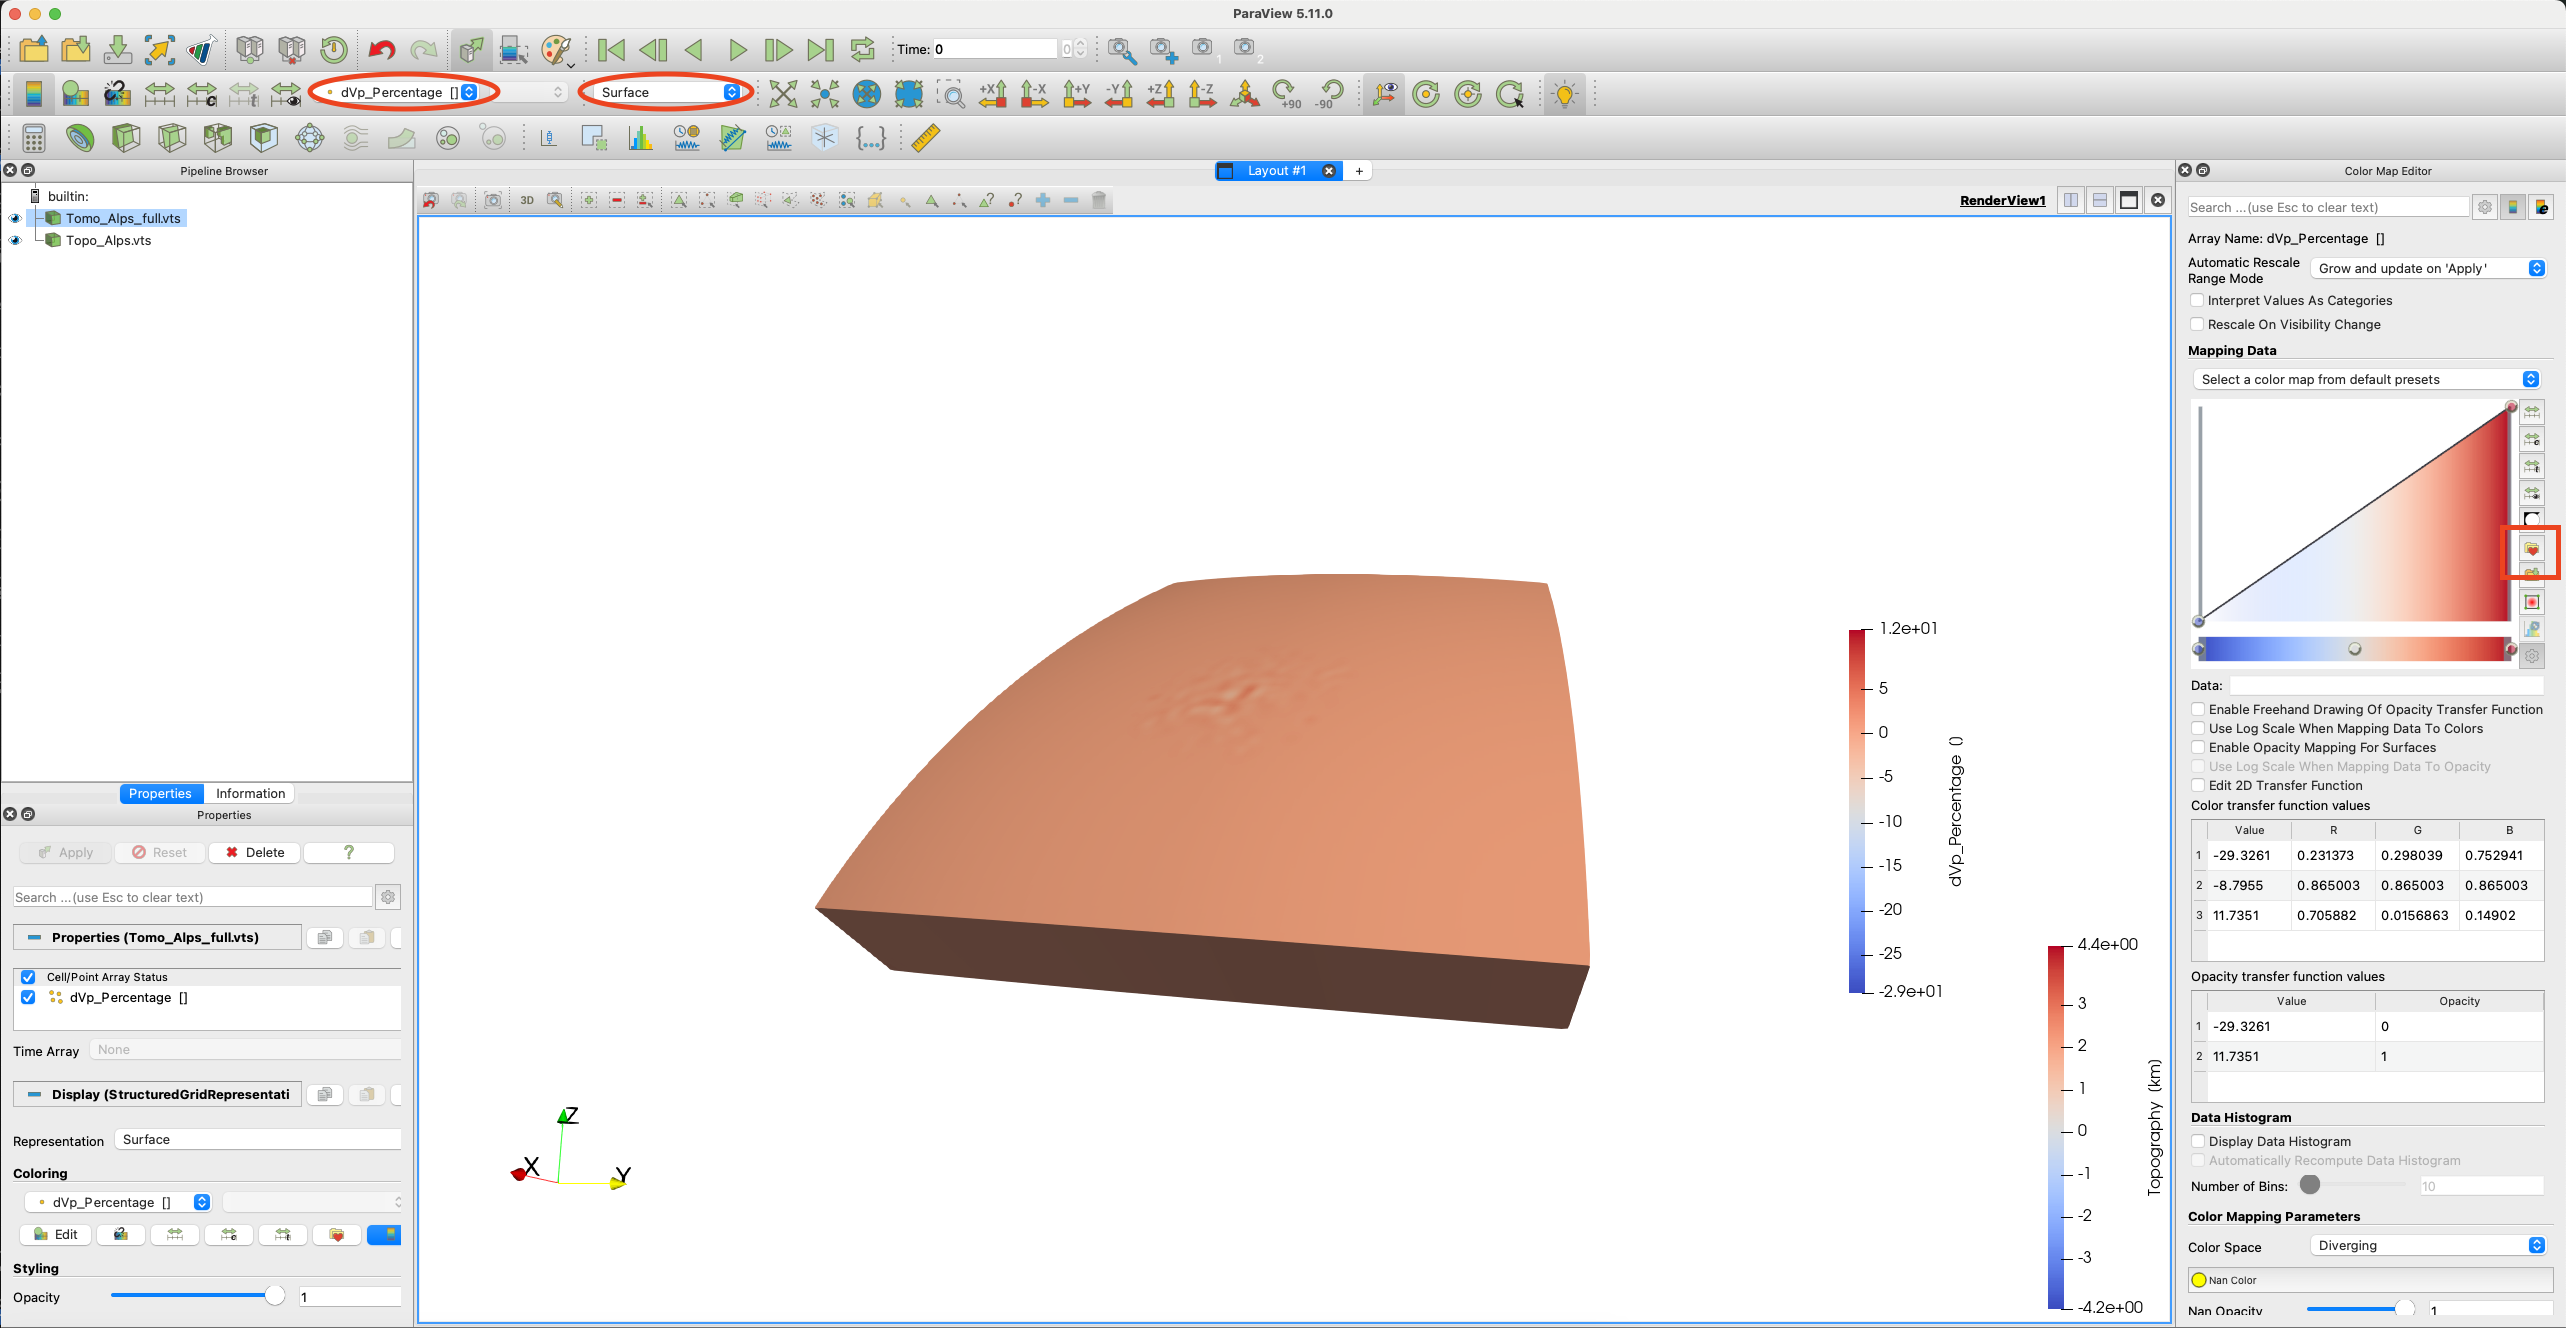Screen dimensions: 2566x1328
Task: Open Representation Surface dropdown in Properties
Action: (258, 1139)
